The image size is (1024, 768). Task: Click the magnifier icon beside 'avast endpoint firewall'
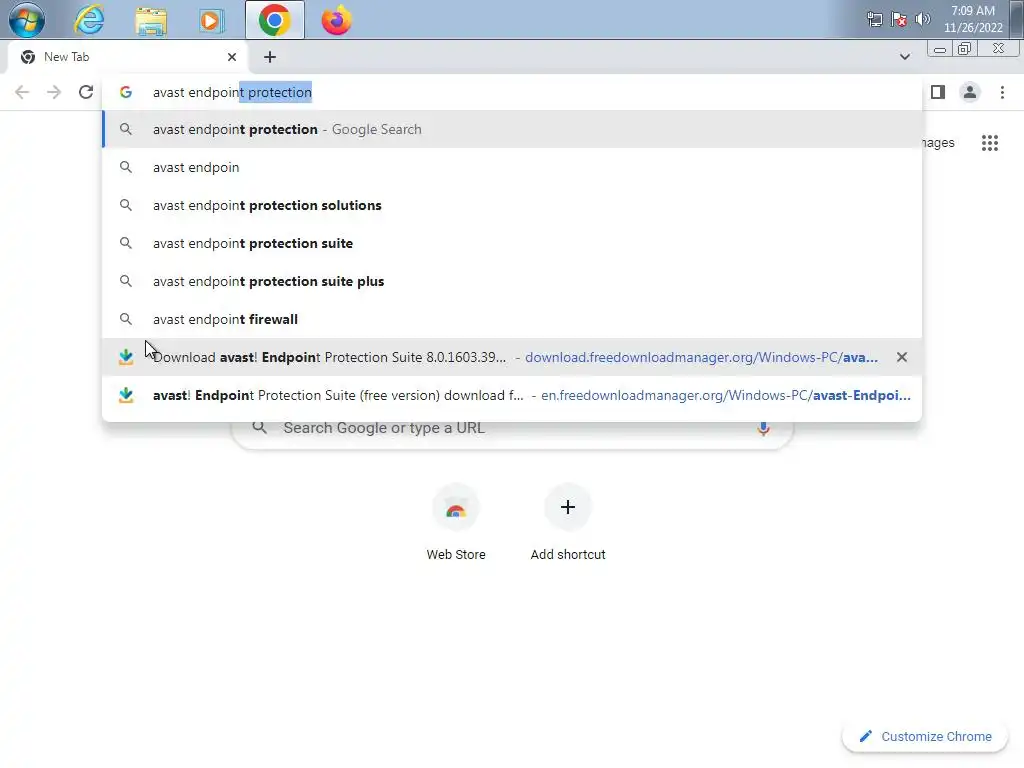126,319
